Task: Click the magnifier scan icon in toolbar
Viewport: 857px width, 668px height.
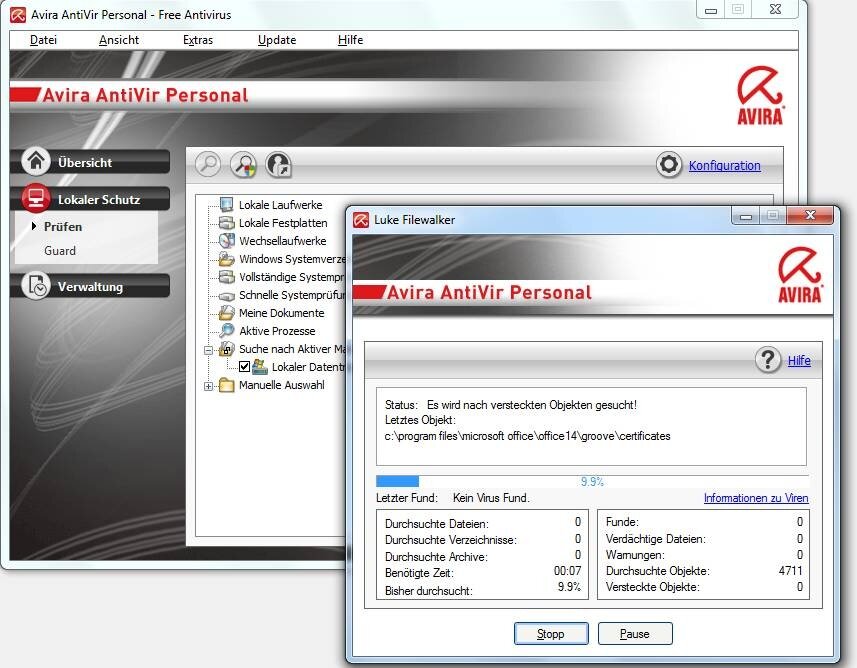Action: (x=208, y=165)
